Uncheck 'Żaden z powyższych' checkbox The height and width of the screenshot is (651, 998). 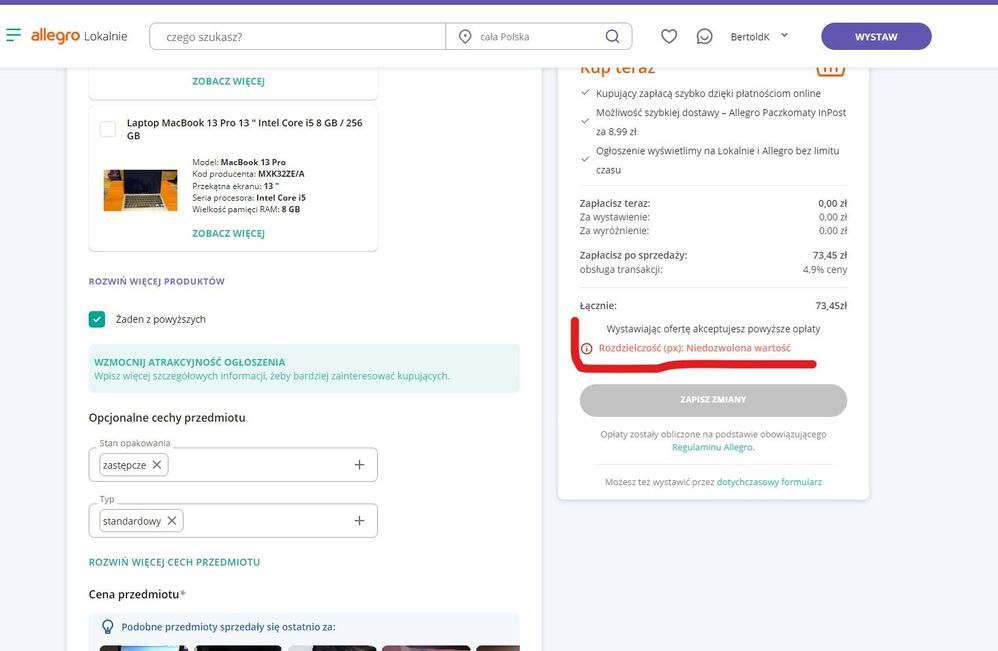click(x=97, y=319)
